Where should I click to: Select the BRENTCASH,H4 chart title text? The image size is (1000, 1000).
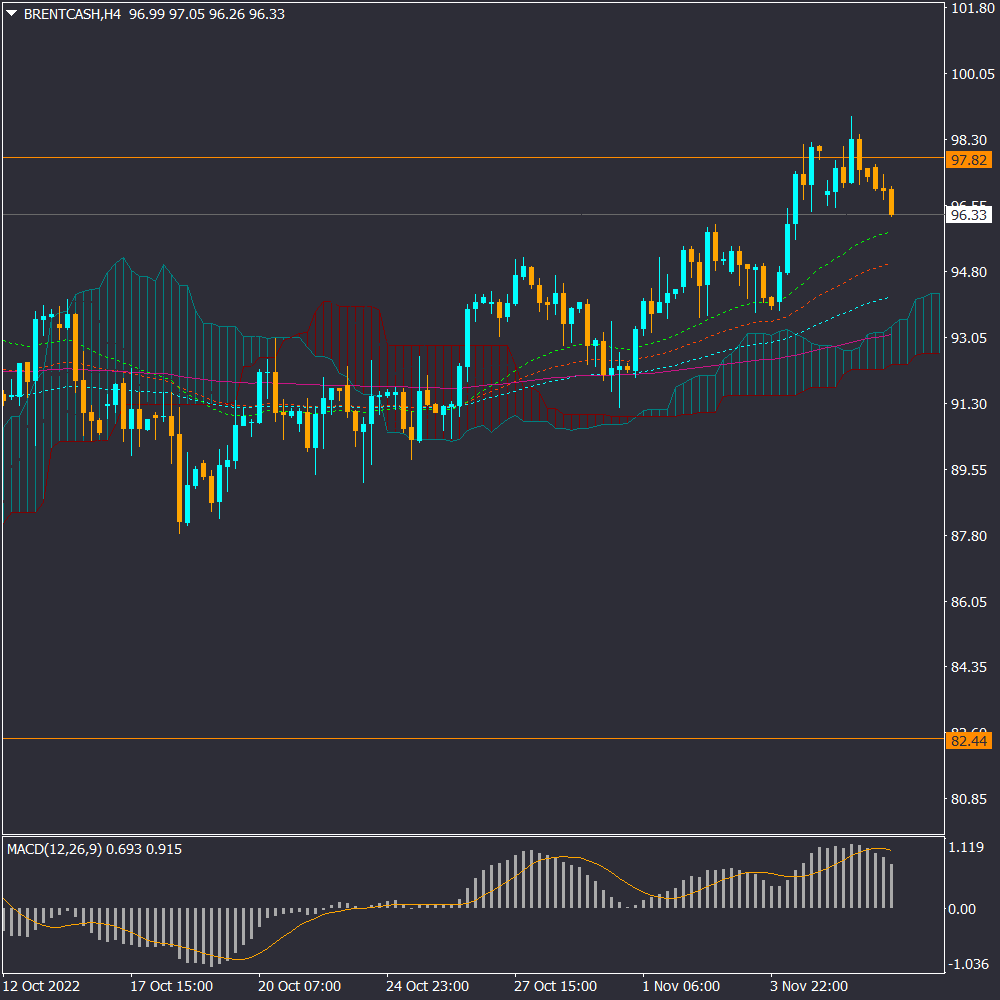coord(71,15)
